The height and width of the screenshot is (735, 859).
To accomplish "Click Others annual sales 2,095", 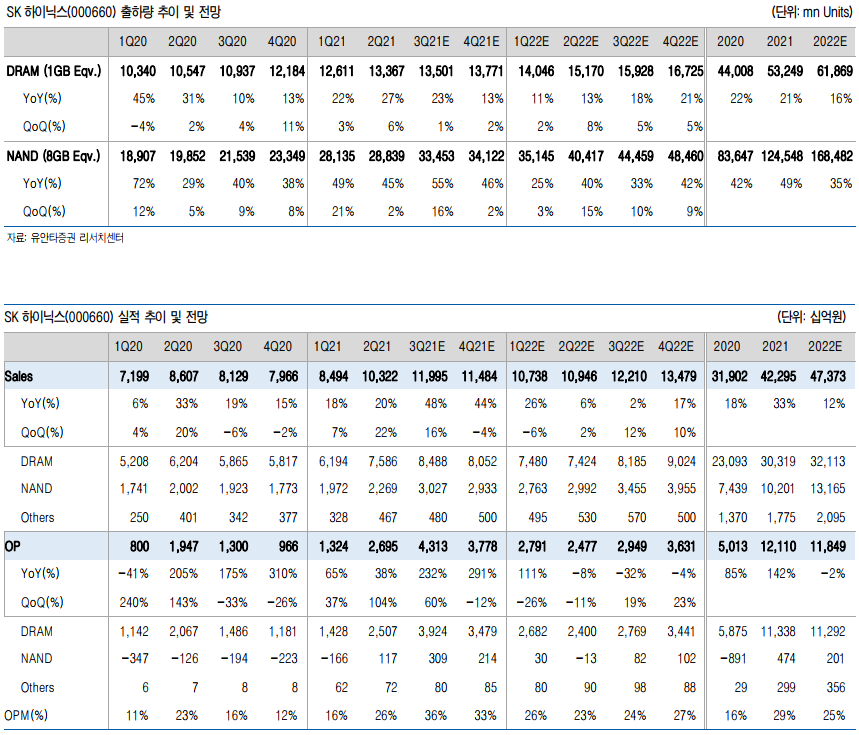I will click(x=831, y=518).
